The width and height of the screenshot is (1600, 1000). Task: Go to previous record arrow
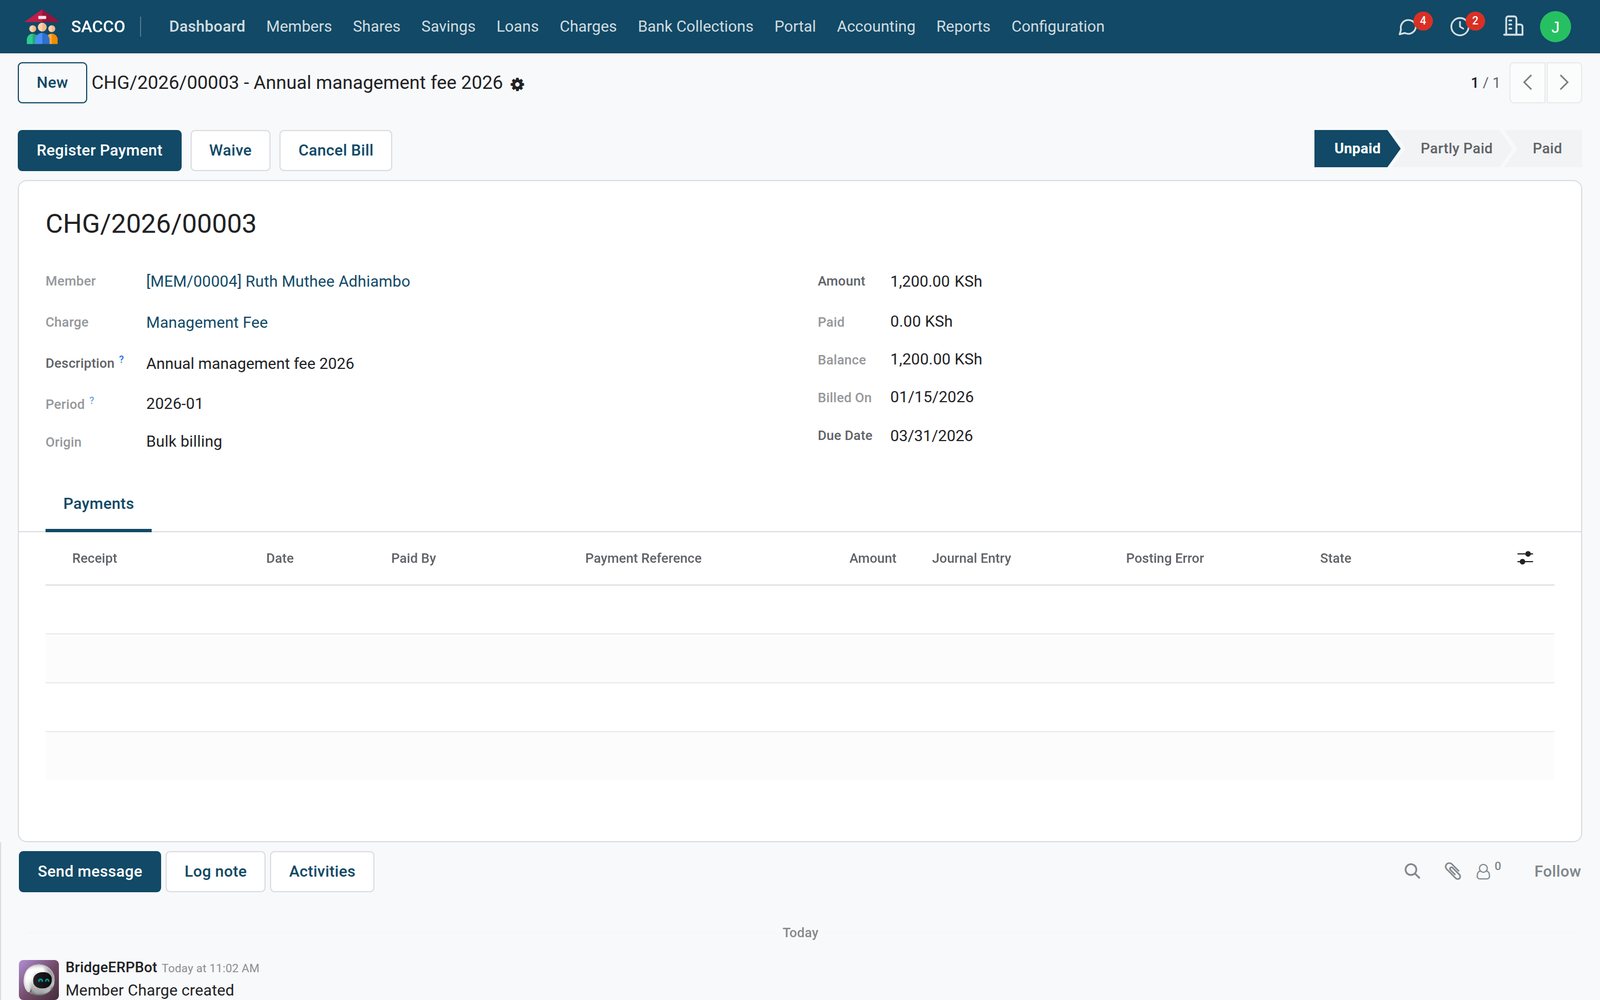pyautogui.click(x=1527, y=83)
